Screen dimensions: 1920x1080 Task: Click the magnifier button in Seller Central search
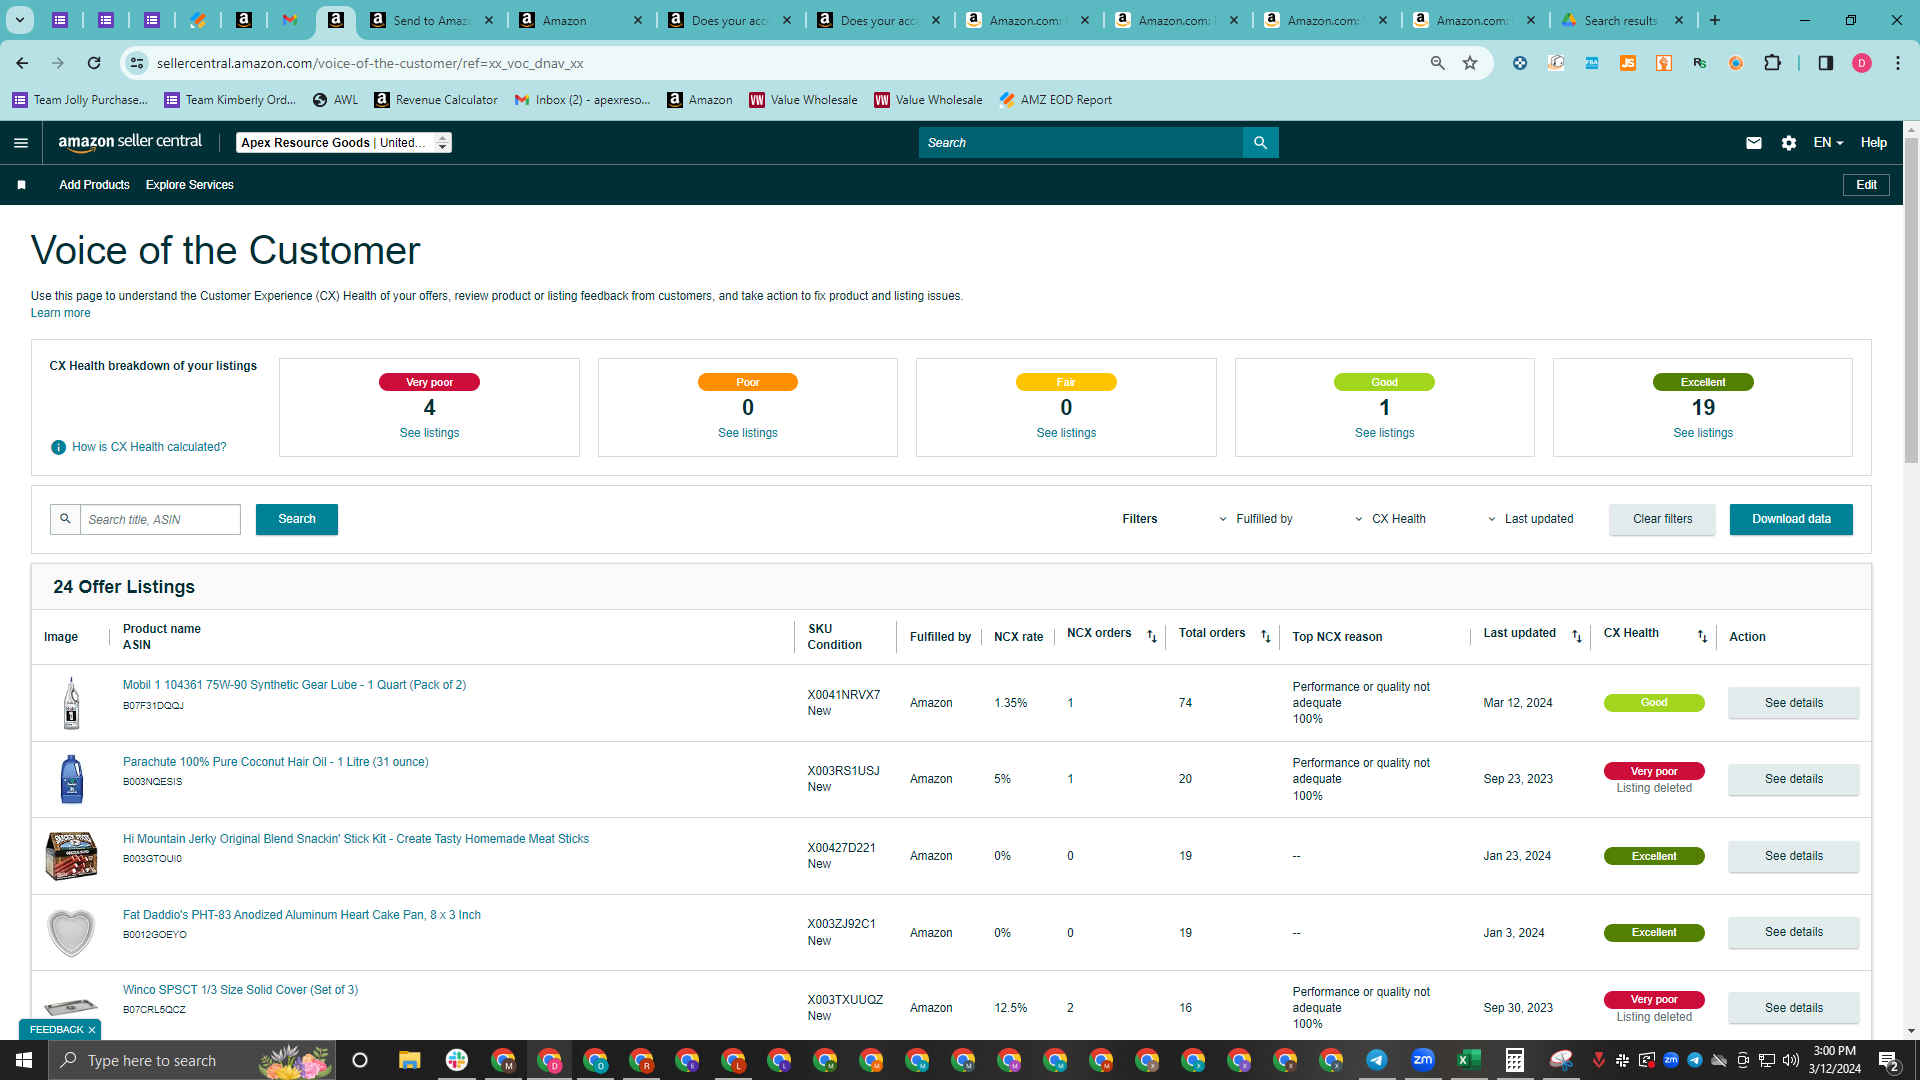coord(1260,143)
